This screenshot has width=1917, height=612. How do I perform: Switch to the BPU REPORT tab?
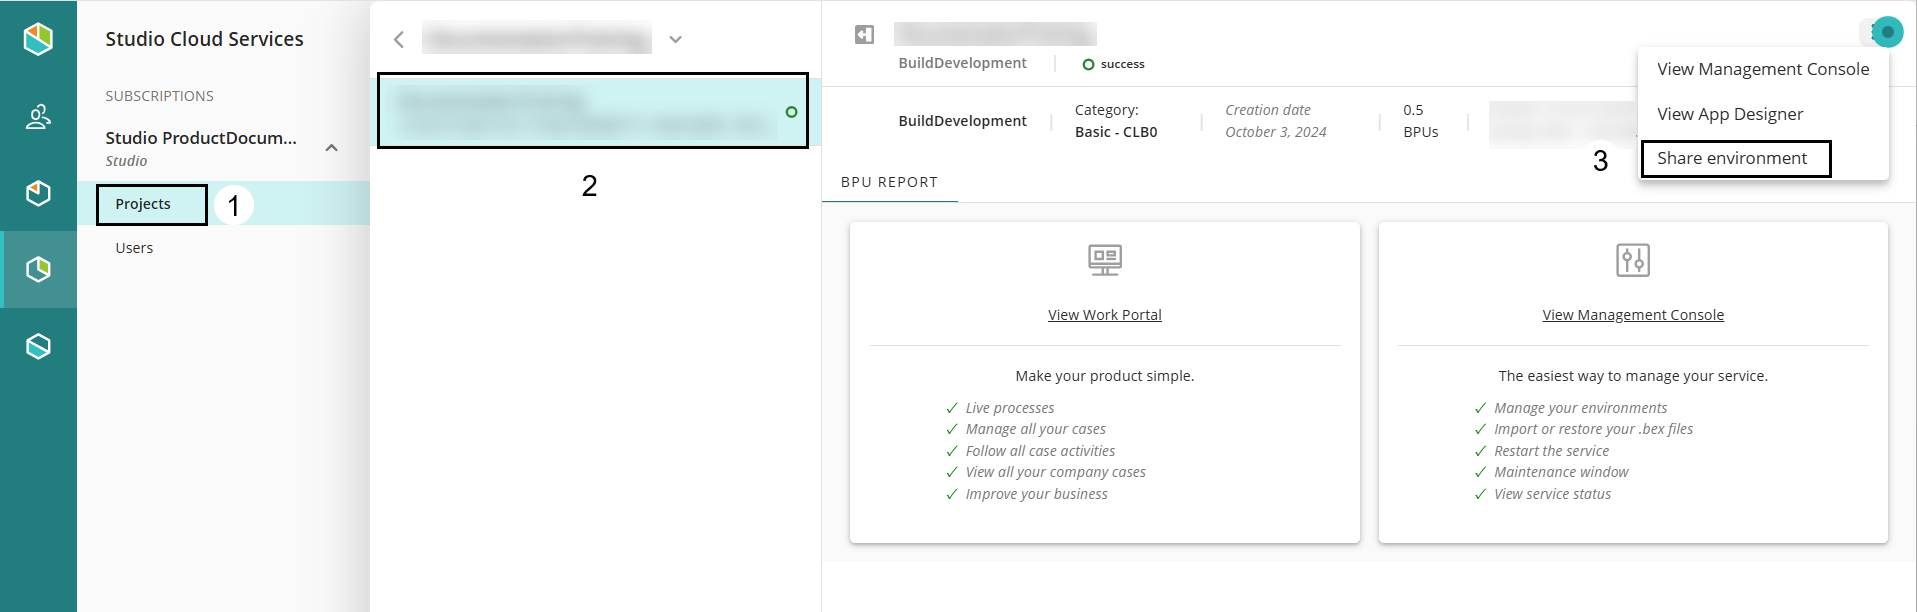889,182
